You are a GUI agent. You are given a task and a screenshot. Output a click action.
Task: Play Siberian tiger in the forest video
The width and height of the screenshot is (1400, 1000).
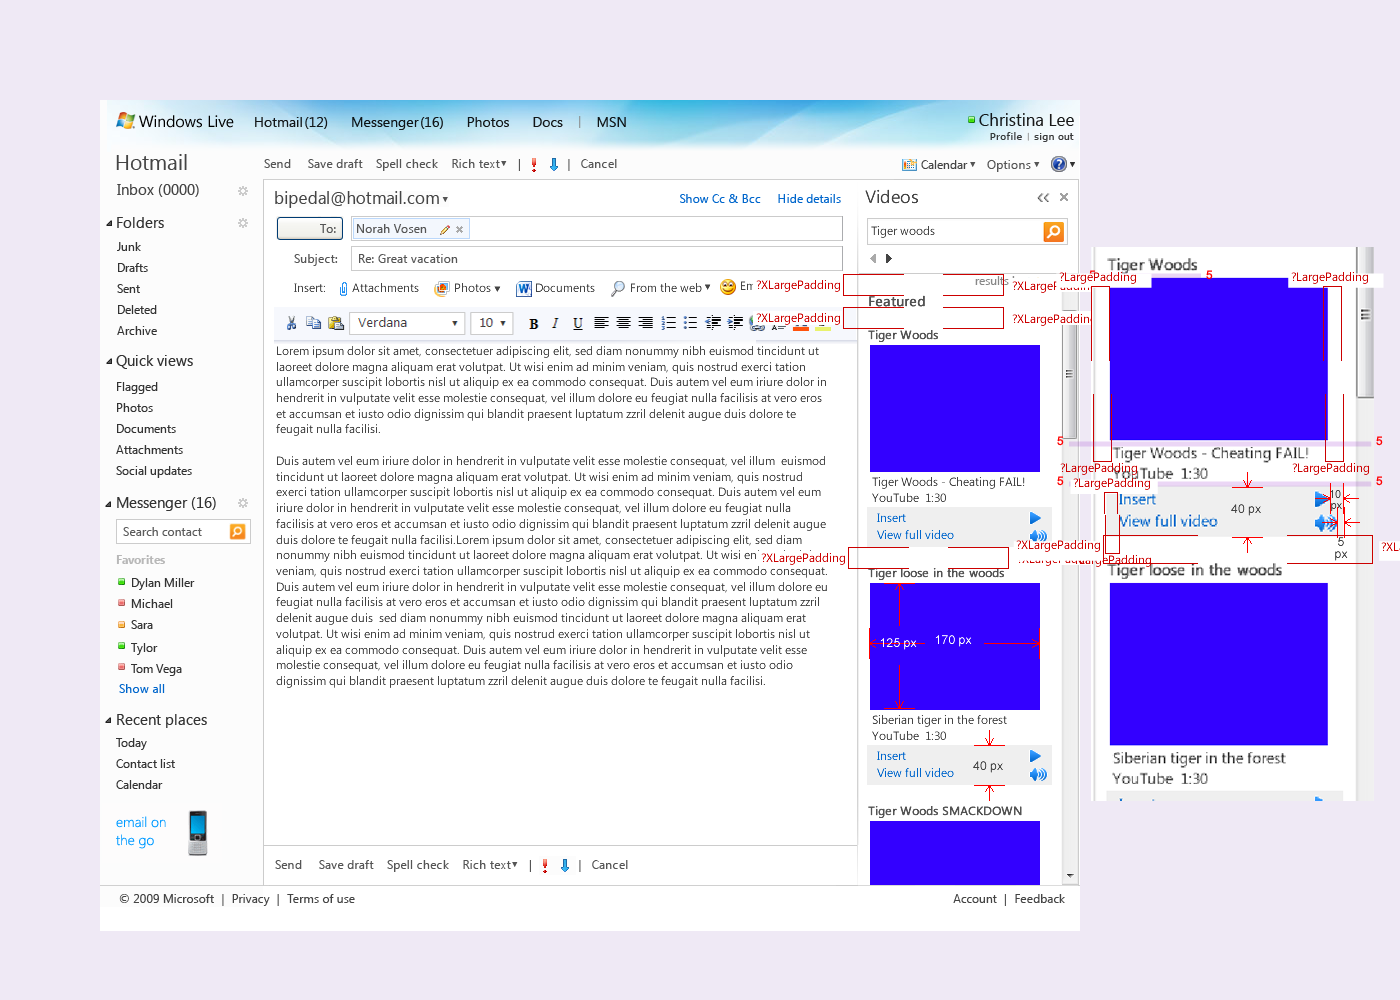(x=1035, y=756)
